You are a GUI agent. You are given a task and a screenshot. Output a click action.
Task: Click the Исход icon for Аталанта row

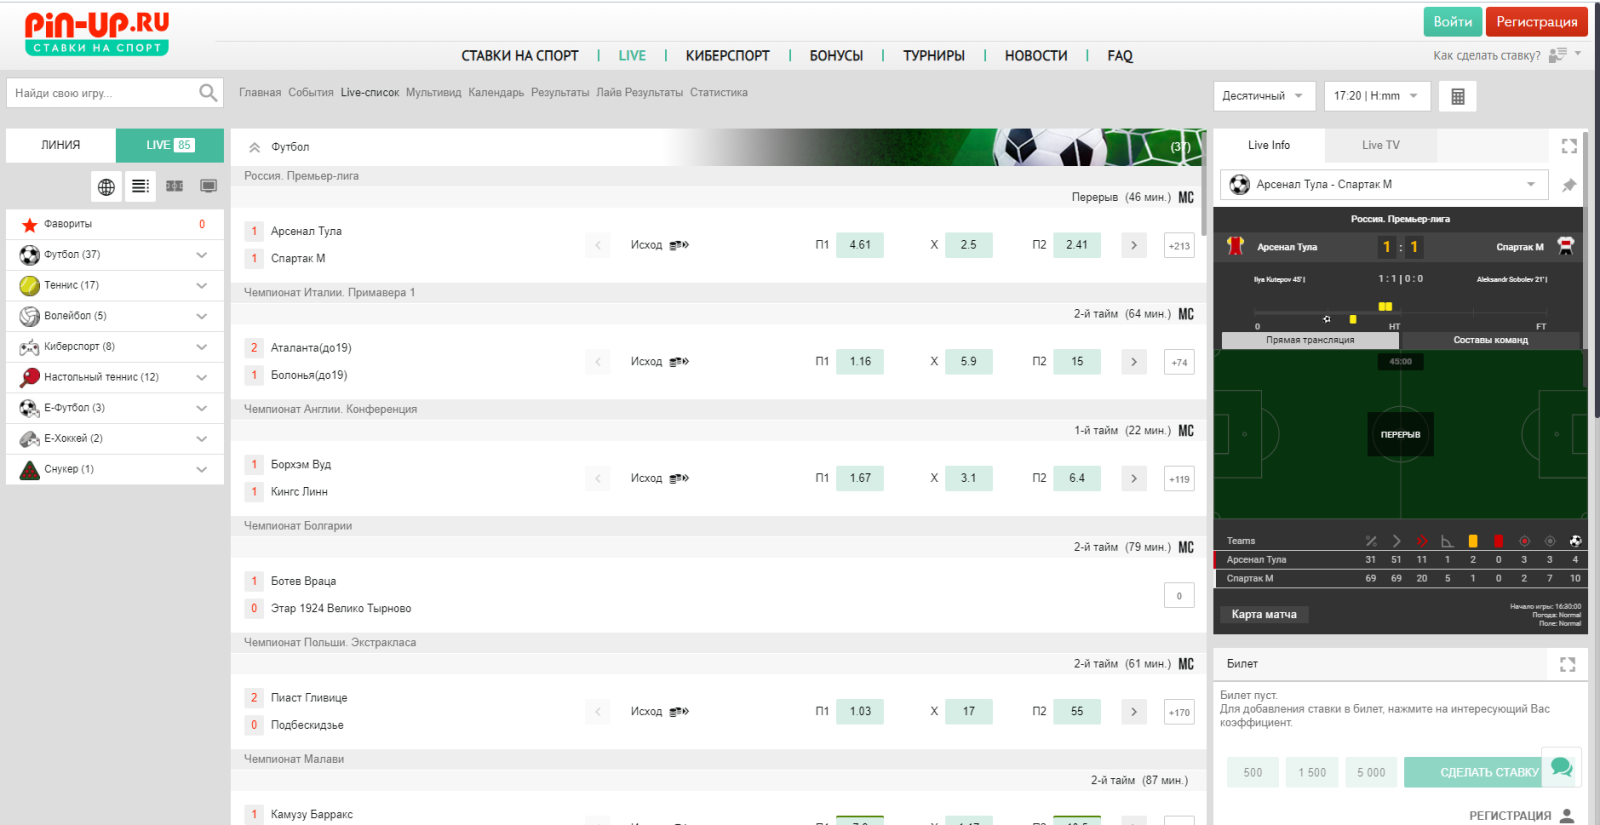(679, 362)
